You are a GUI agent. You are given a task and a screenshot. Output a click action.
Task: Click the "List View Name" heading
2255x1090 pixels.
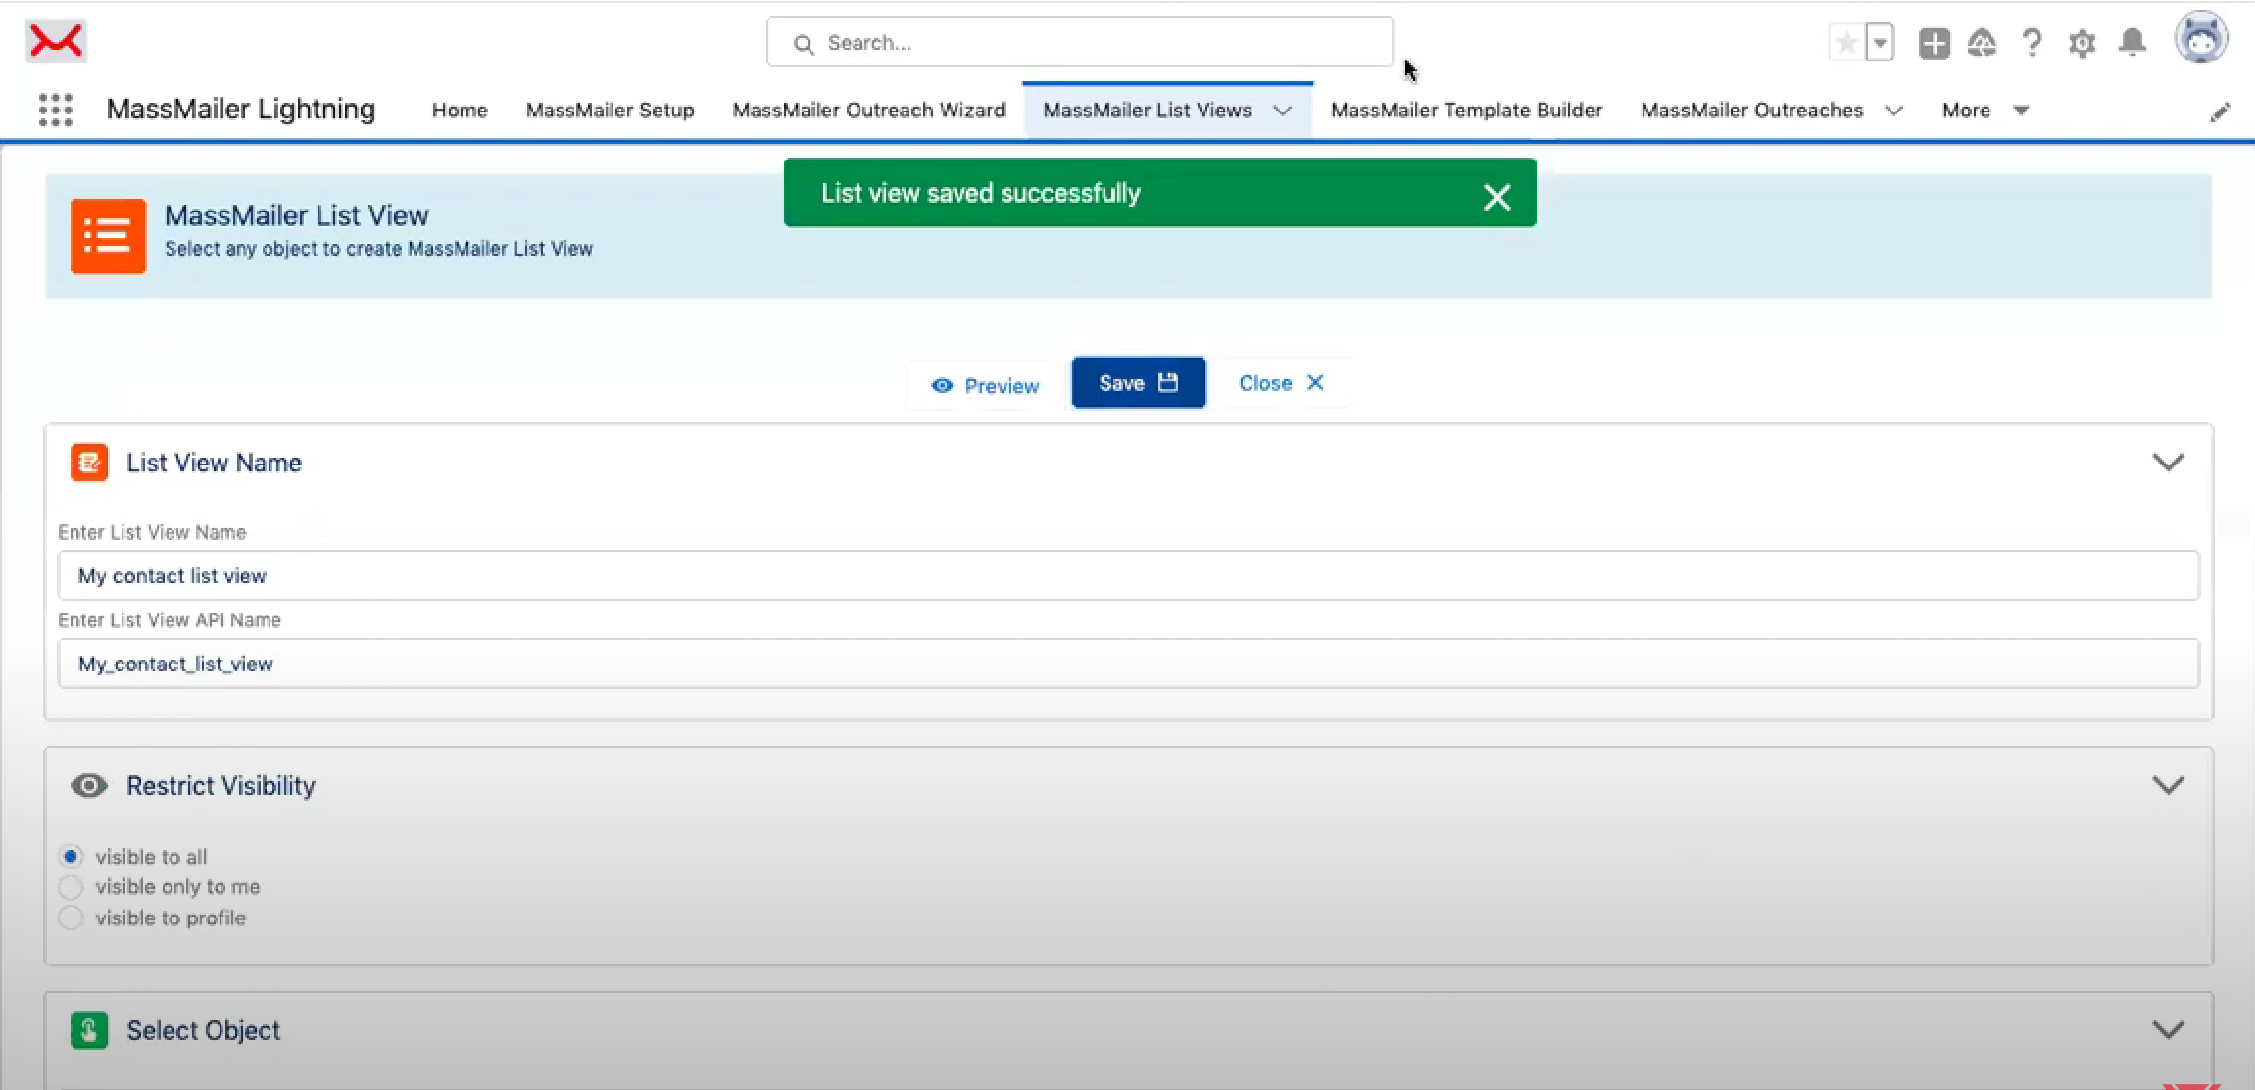point(214,463)
